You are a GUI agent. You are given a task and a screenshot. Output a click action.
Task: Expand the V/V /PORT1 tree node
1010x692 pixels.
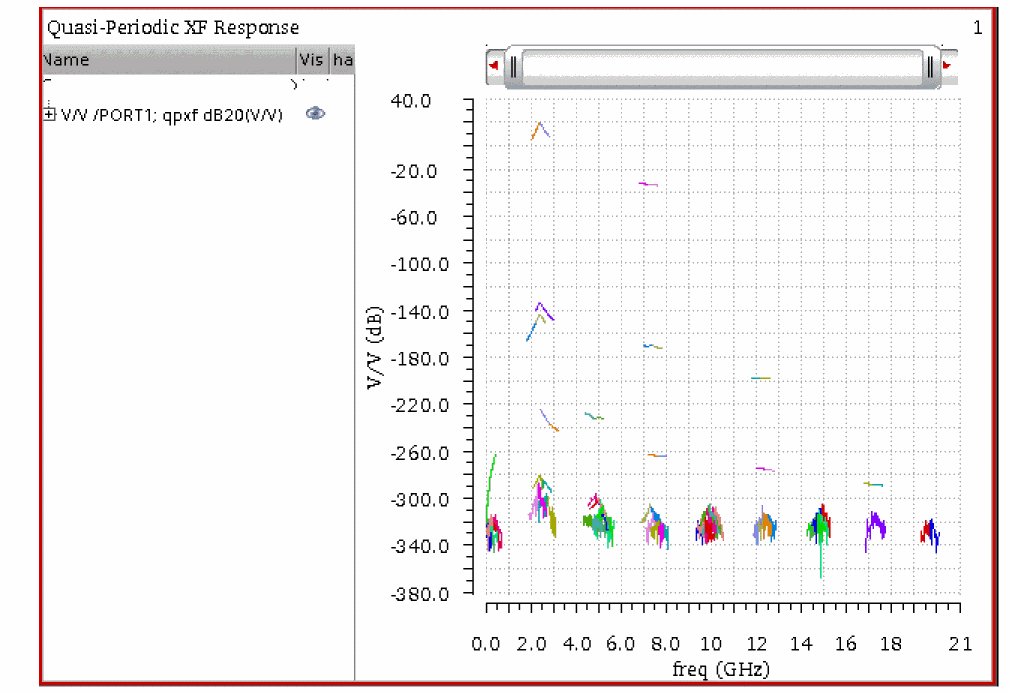tap(50, 115)
